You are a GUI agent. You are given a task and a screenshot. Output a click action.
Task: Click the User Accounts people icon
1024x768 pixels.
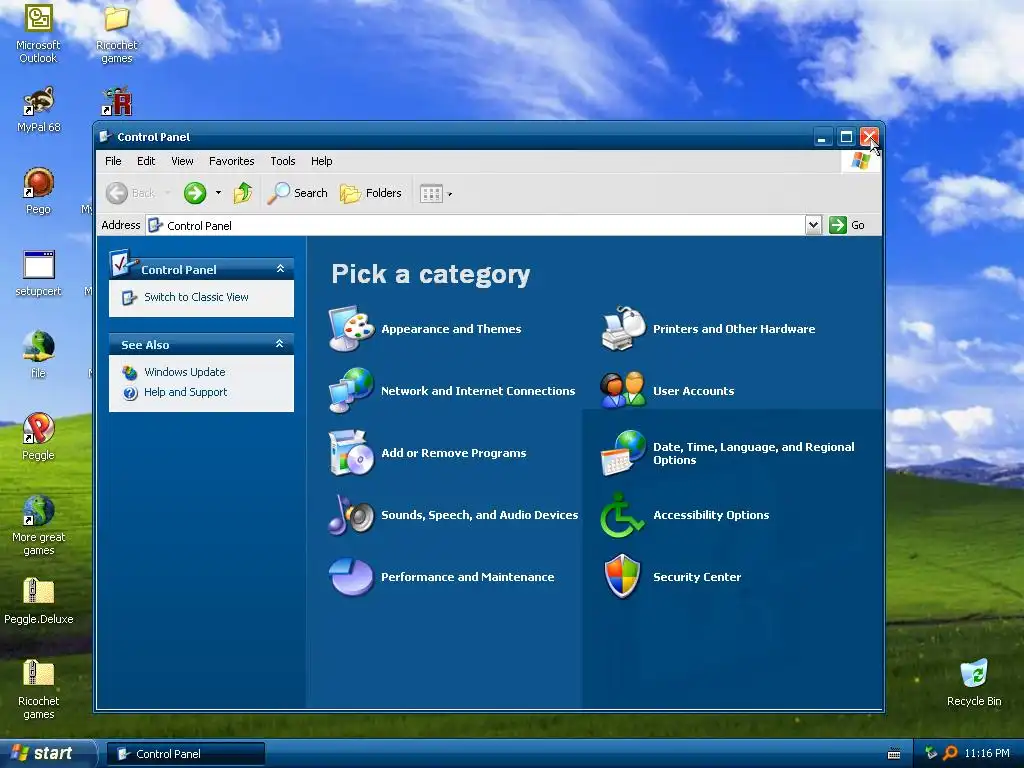tap(623, 391)
